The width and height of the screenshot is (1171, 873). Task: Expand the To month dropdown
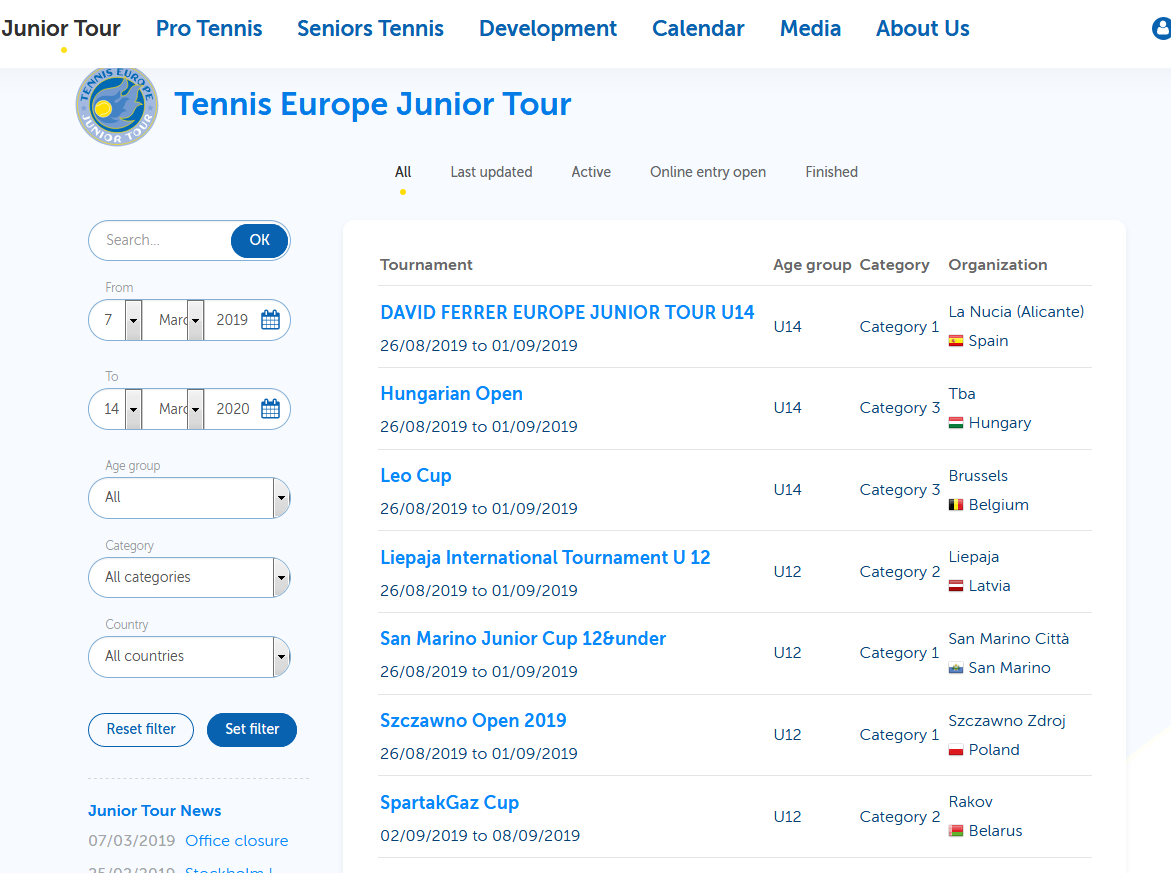(195, 409)
